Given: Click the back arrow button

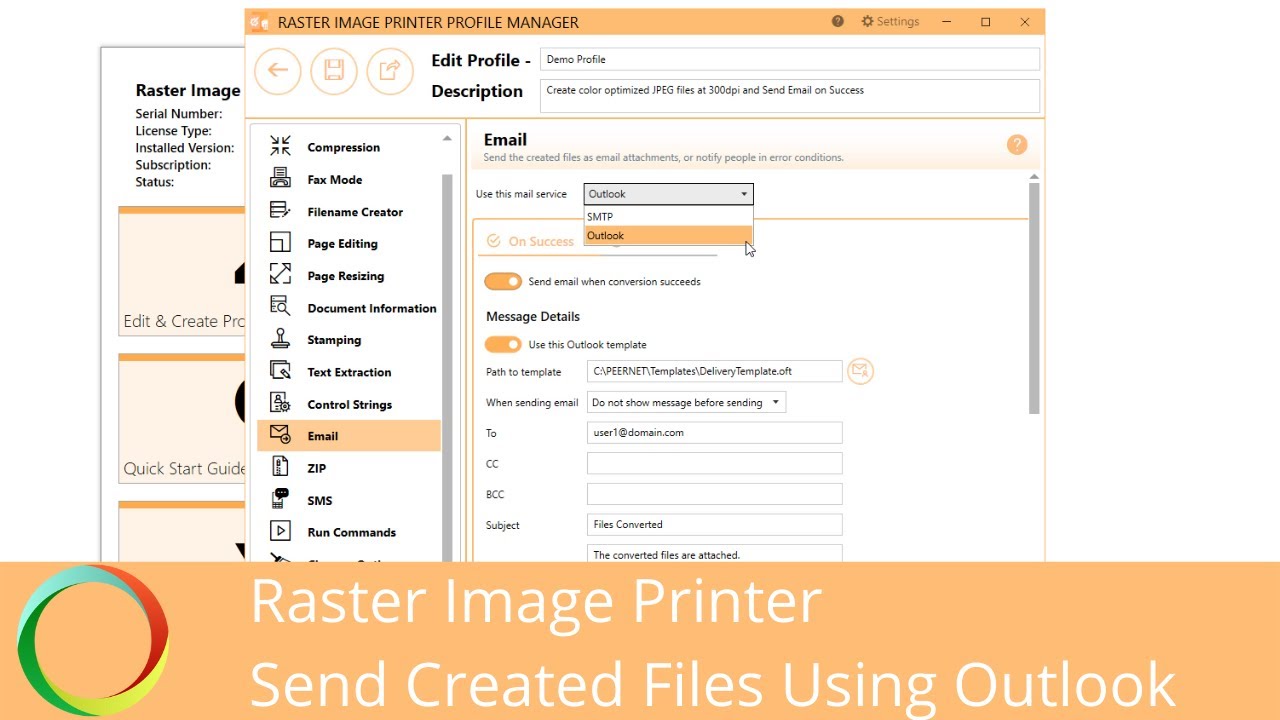Looking at the screenshot, I should 278,70.
